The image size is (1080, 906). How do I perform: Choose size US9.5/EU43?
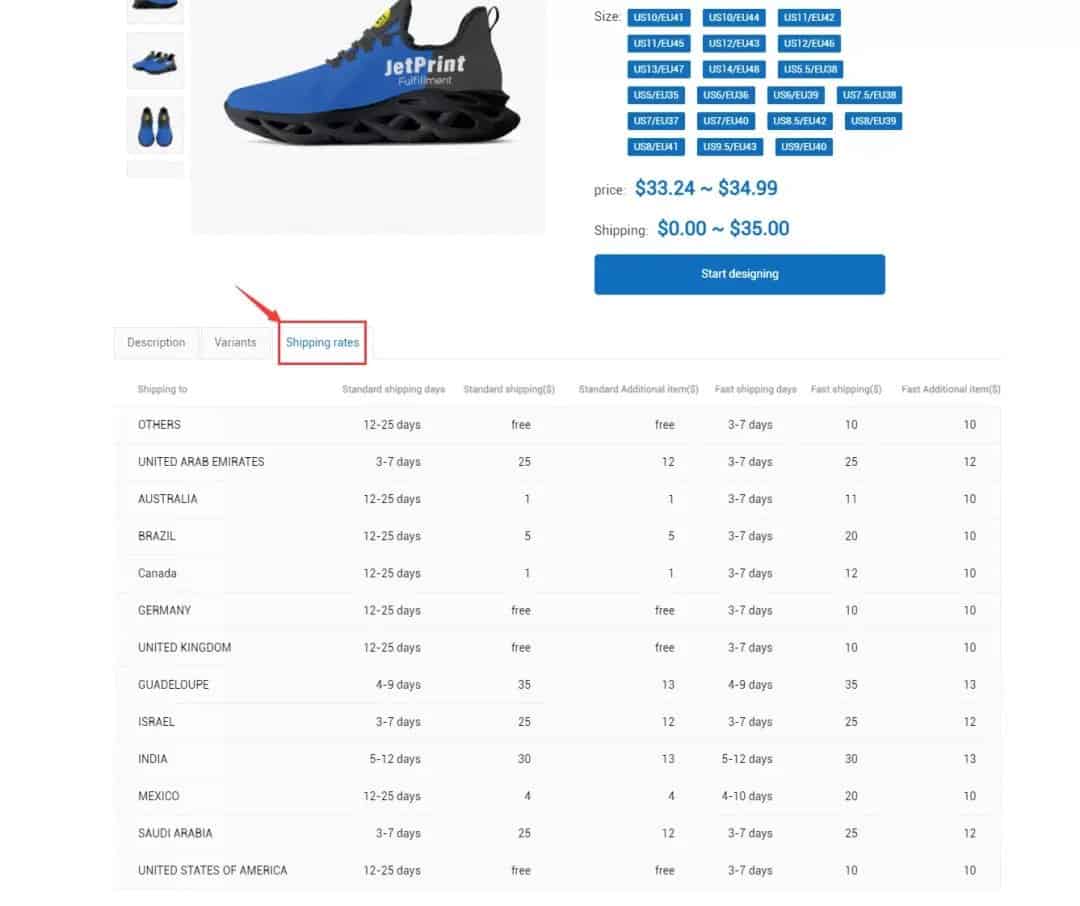click(729, 147)
